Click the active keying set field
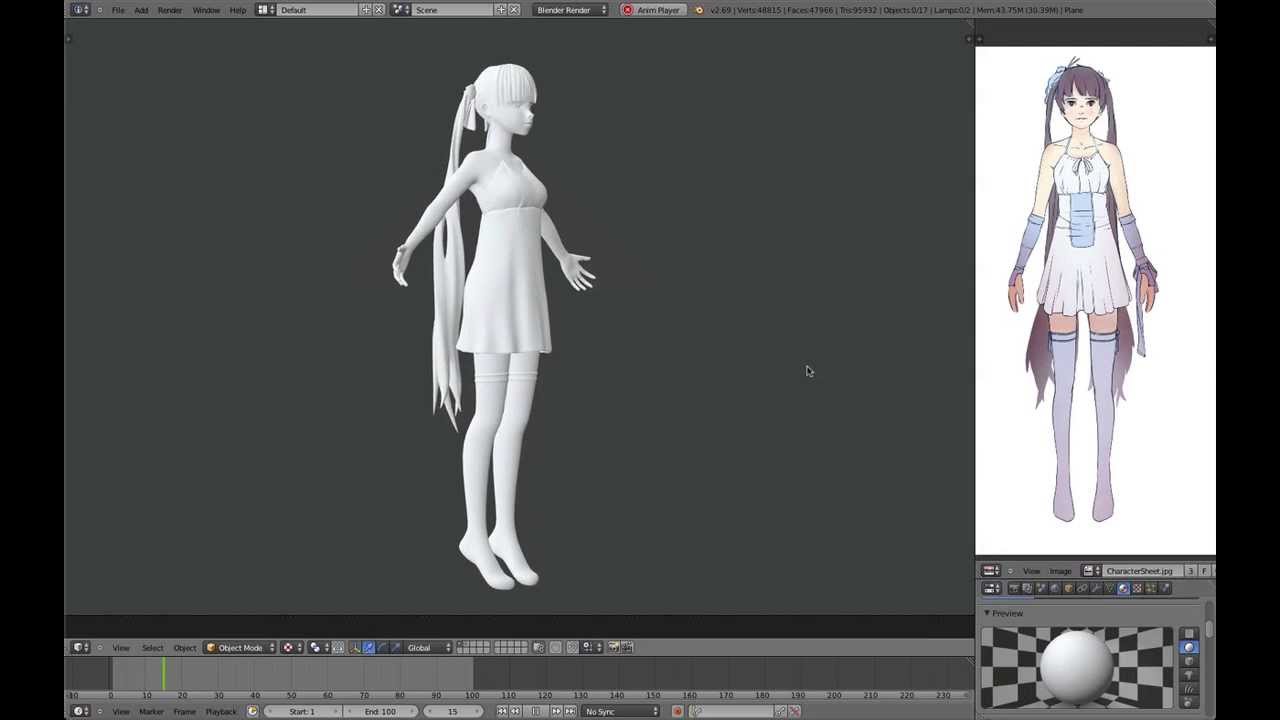 (x=737, y=711)
